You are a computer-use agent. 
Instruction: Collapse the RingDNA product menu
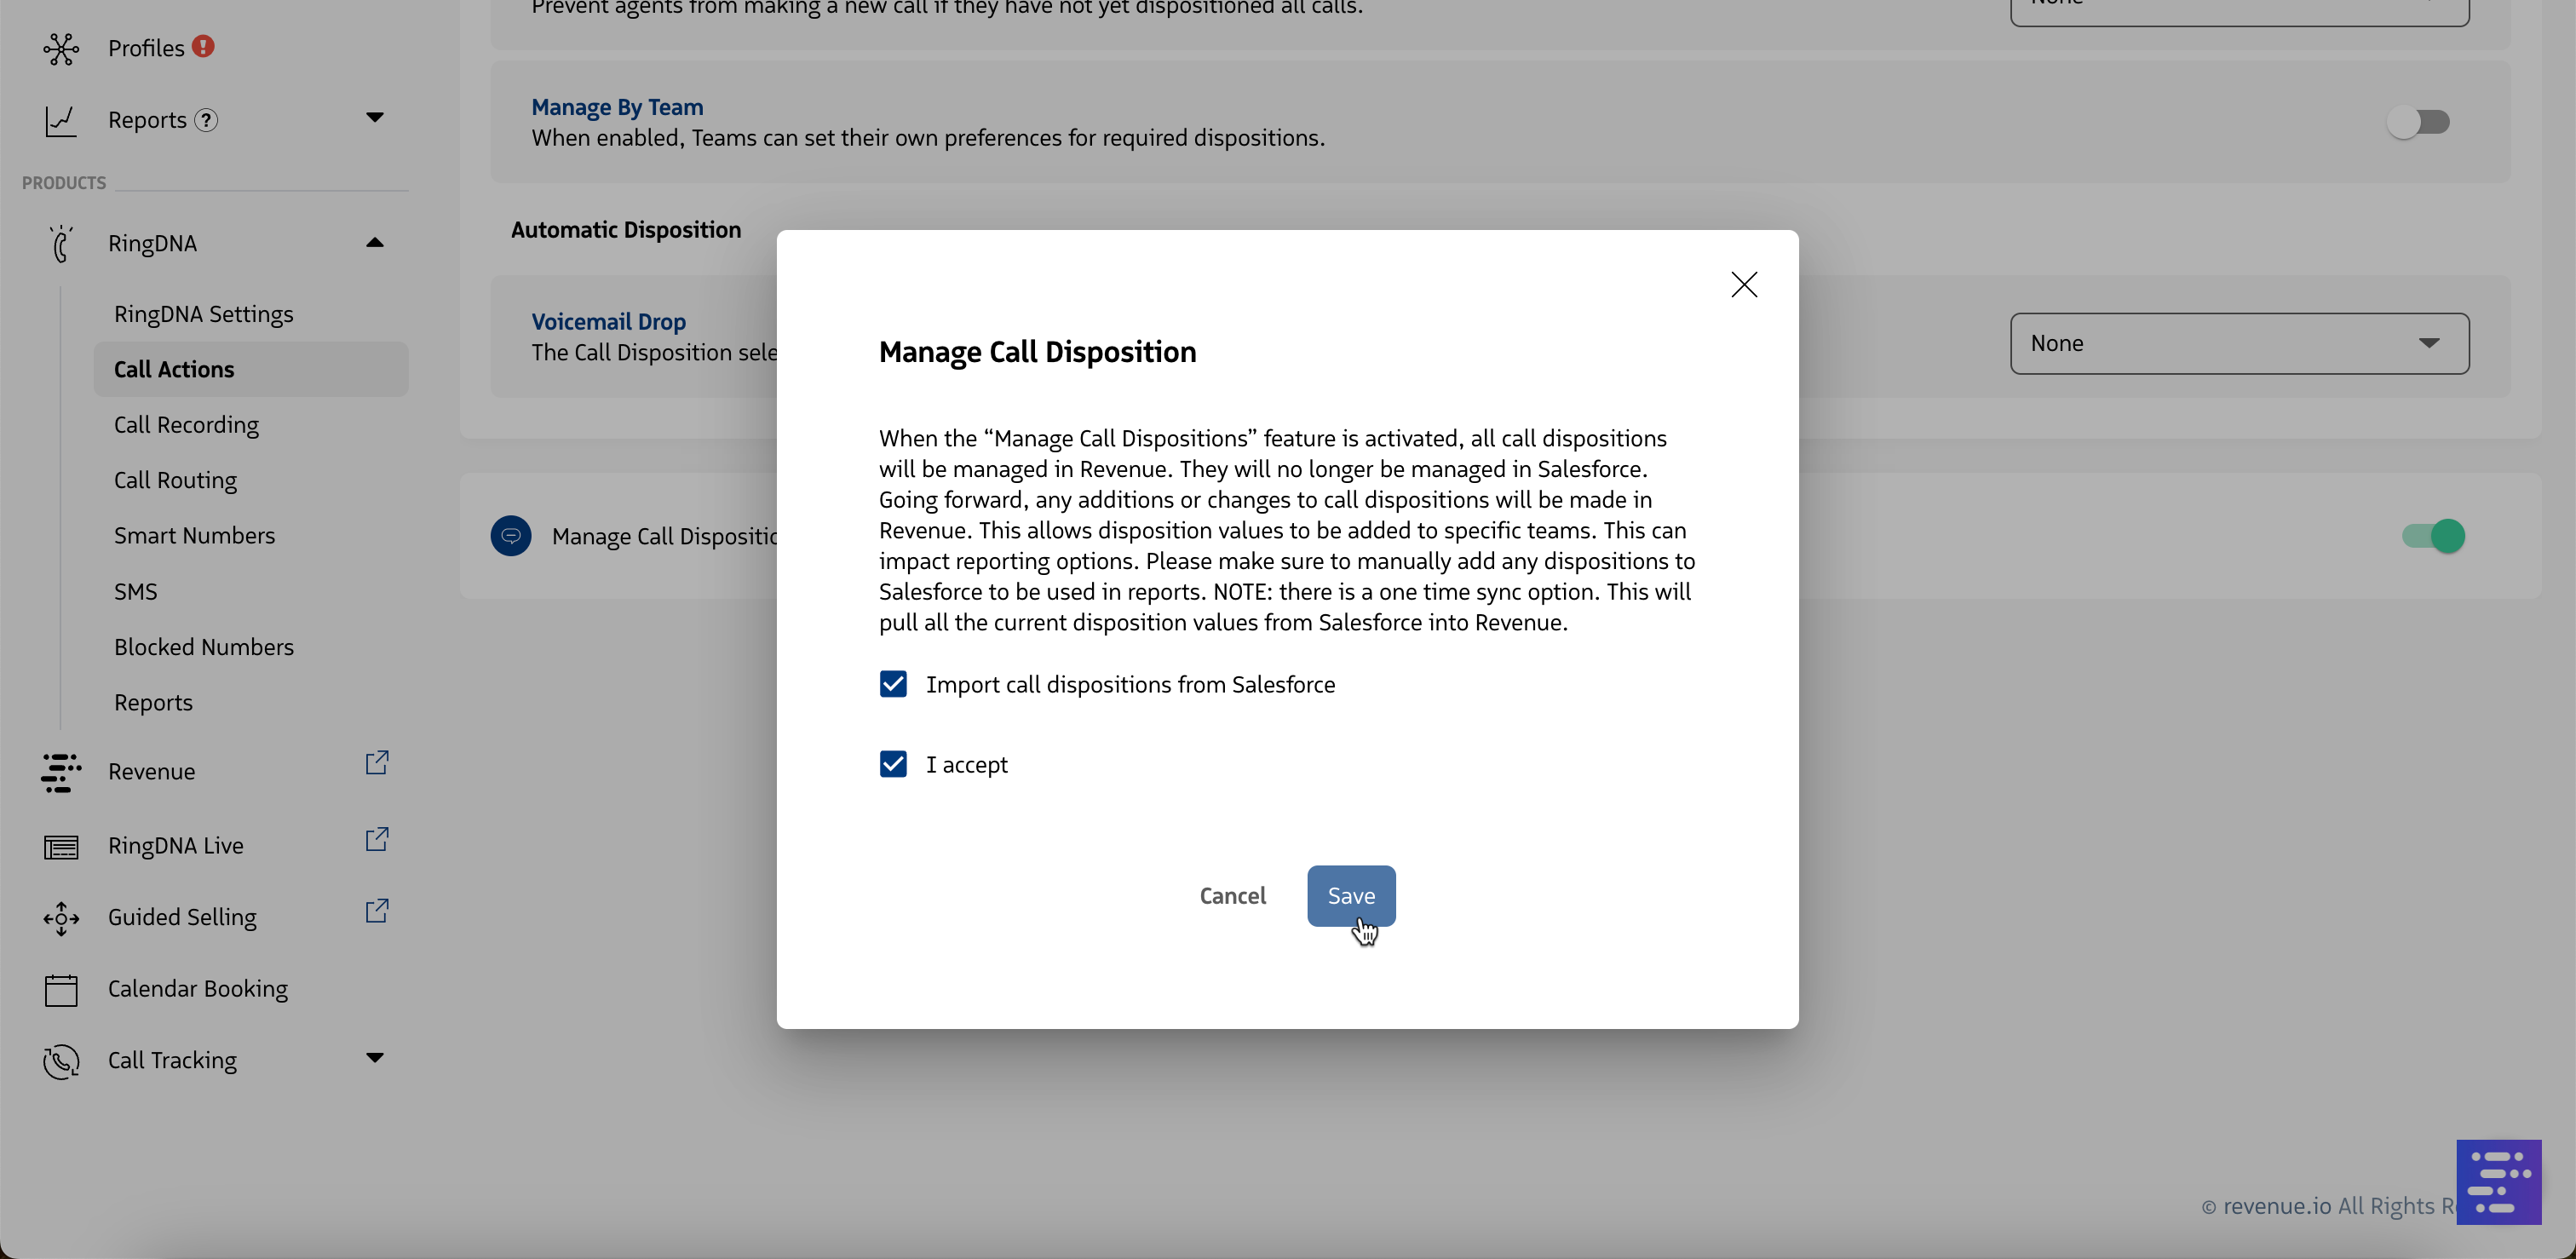point(375,243)
